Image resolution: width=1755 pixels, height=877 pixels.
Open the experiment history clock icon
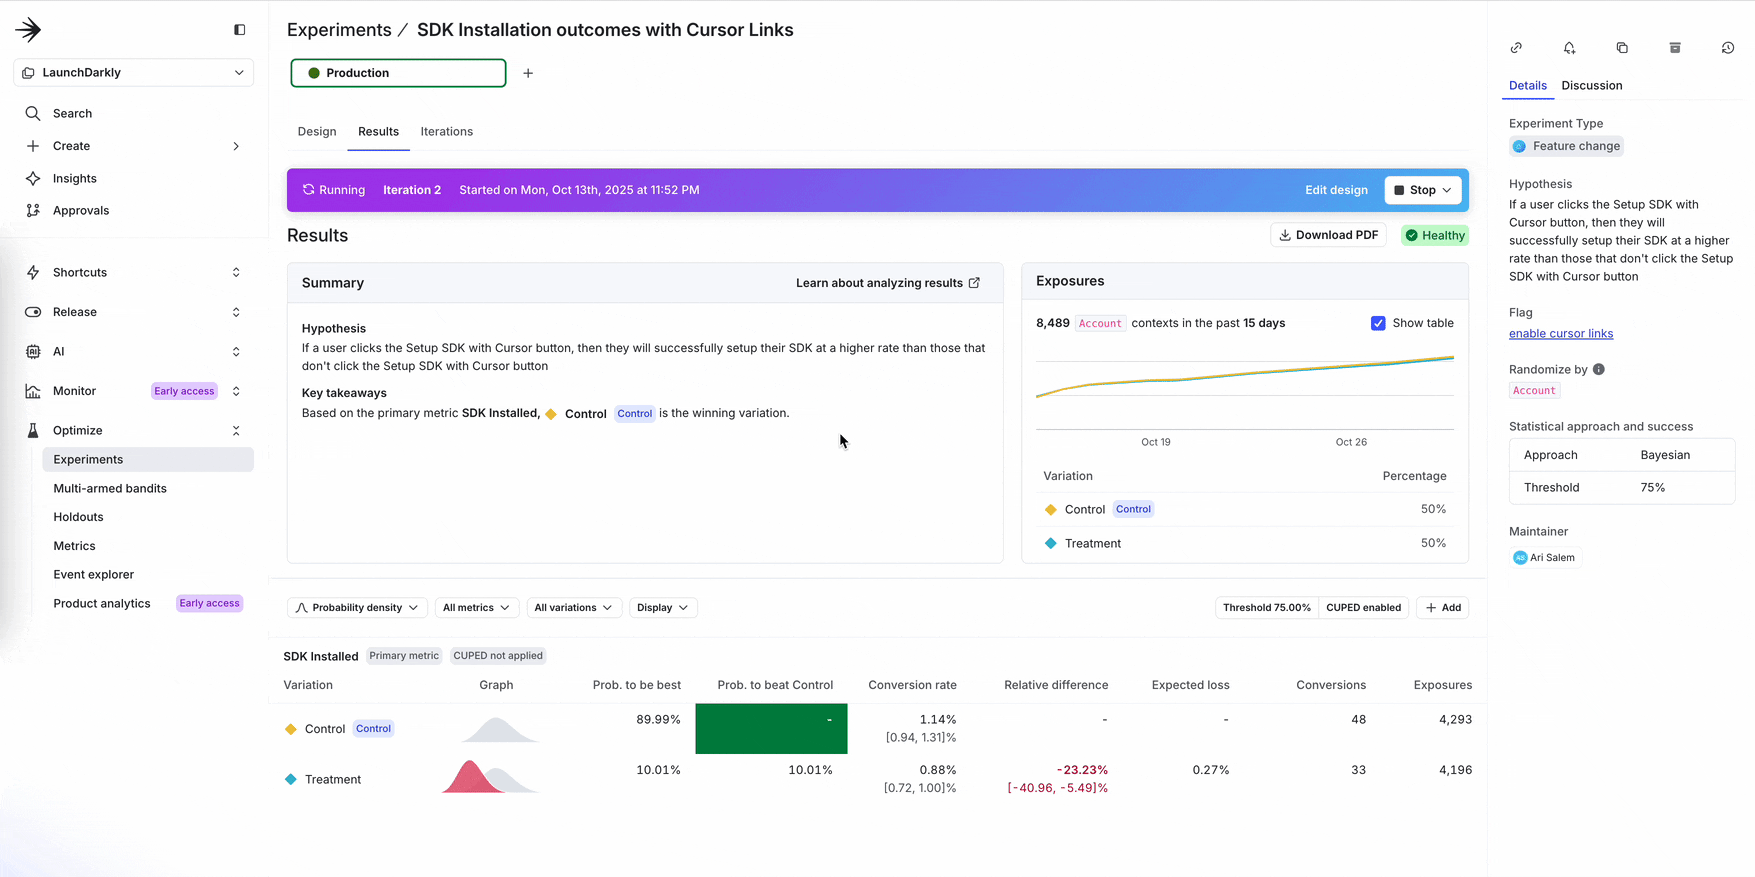click(x=1727, y=48)
